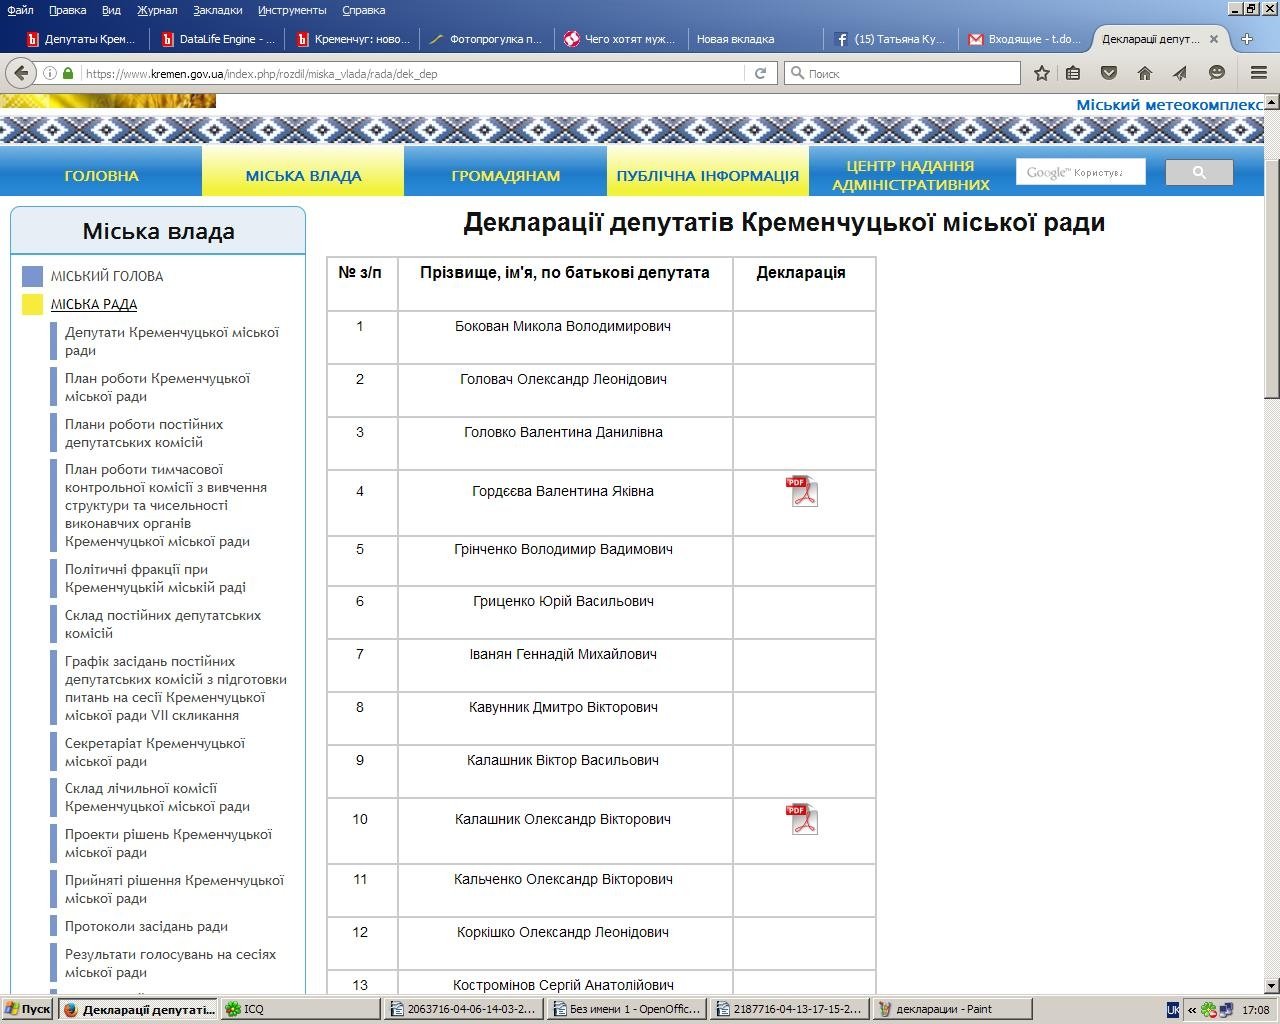This screenshot has height=1024, width=1280.
Task: Click the site search magnifier button
Action: point(1199,173)
